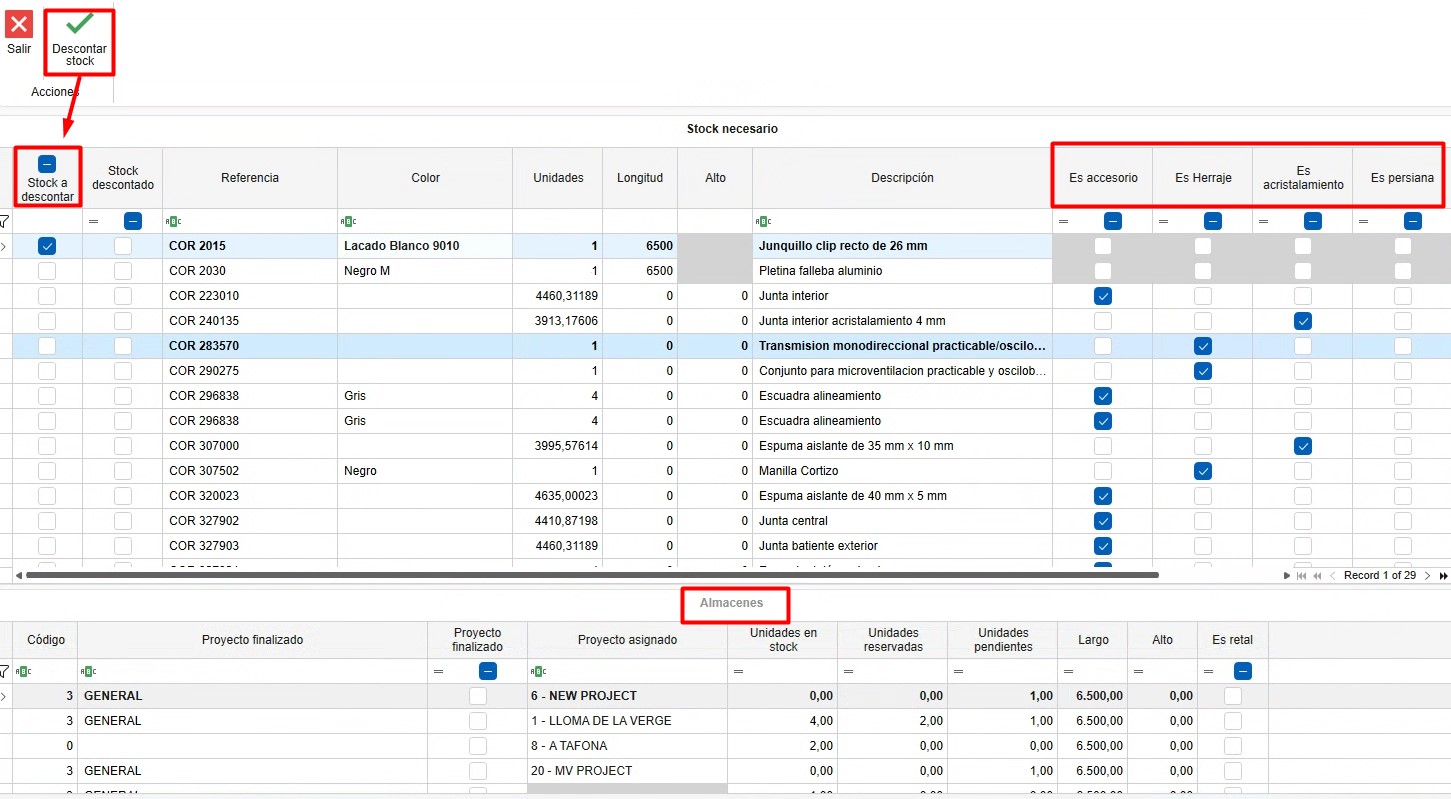Click the equals operator icon under Largo
The width and height of the screenshot is (1451, 799).
pyautogui.click(x=1069, y=671)
